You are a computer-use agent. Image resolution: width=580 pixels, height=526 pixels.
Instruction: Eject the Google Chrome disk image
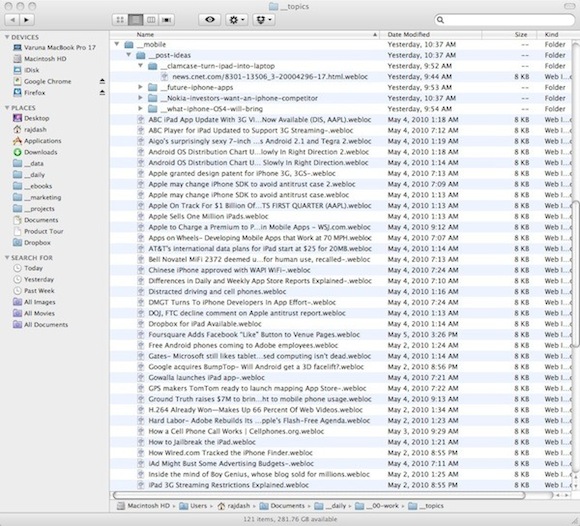pos(102,81)
